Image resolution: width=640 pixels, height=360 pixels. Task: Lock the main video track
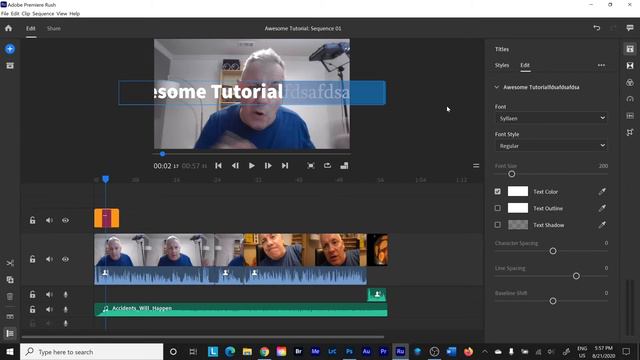tap(32, 259)
